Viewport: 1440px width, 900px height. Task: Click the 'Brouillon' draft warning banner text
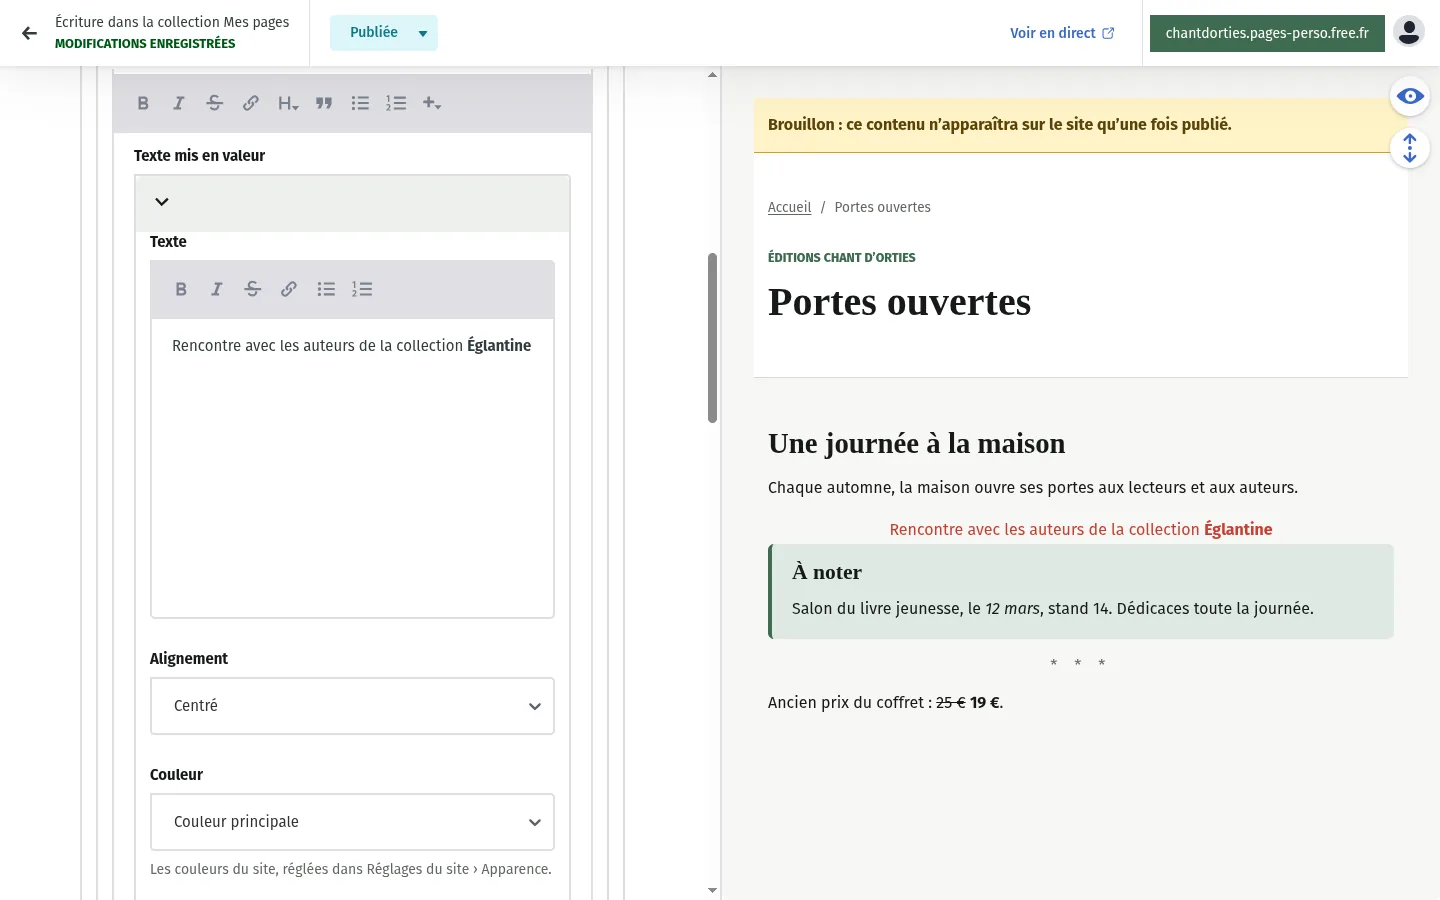[x=999, y=125]
